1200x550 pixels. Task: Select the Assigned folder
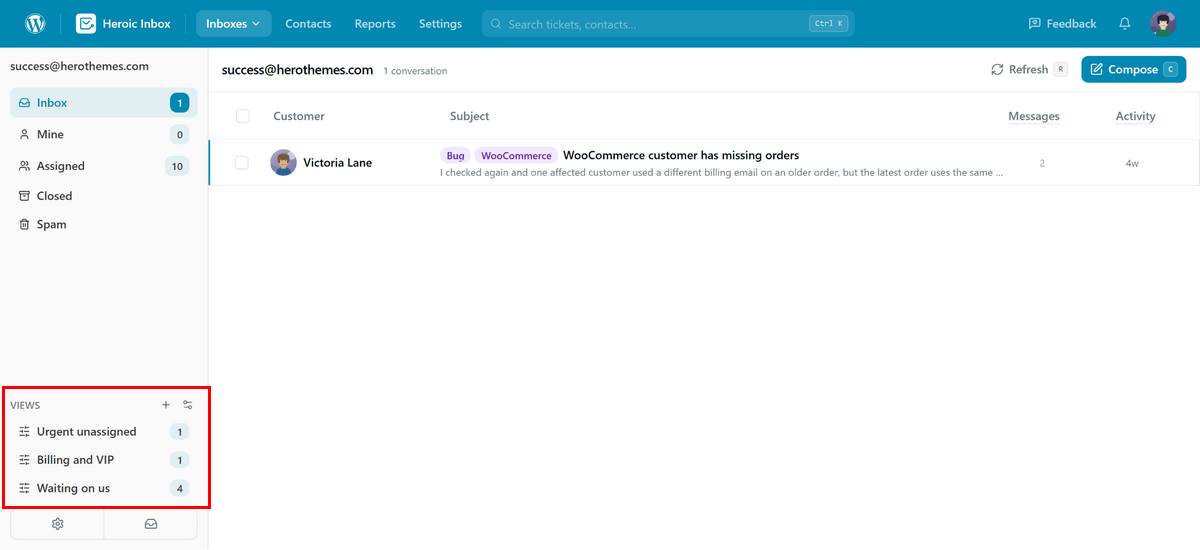click(104, 166)
